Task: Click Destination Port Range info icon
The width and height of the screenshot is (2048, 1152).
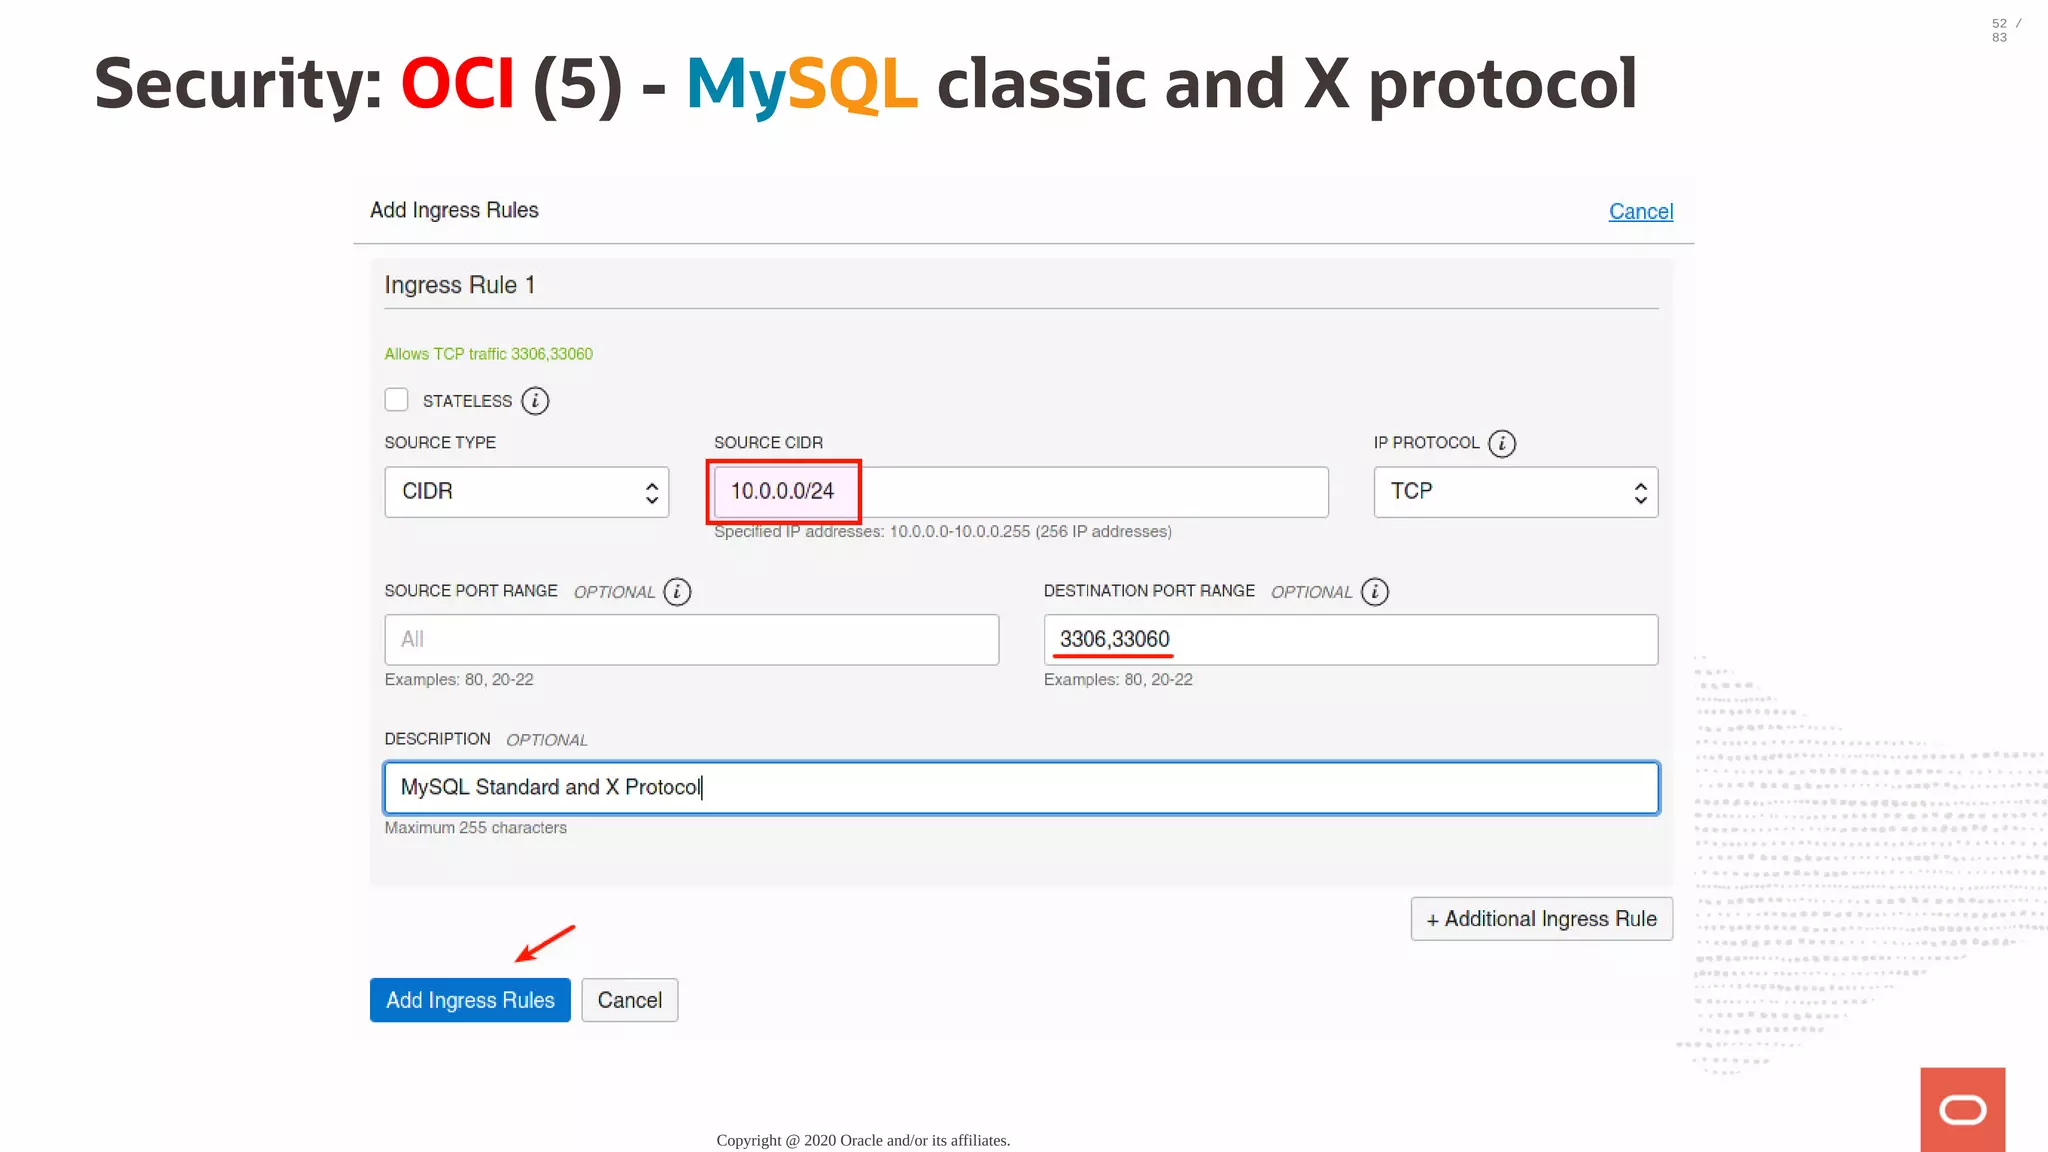Action: (1375, 592)
